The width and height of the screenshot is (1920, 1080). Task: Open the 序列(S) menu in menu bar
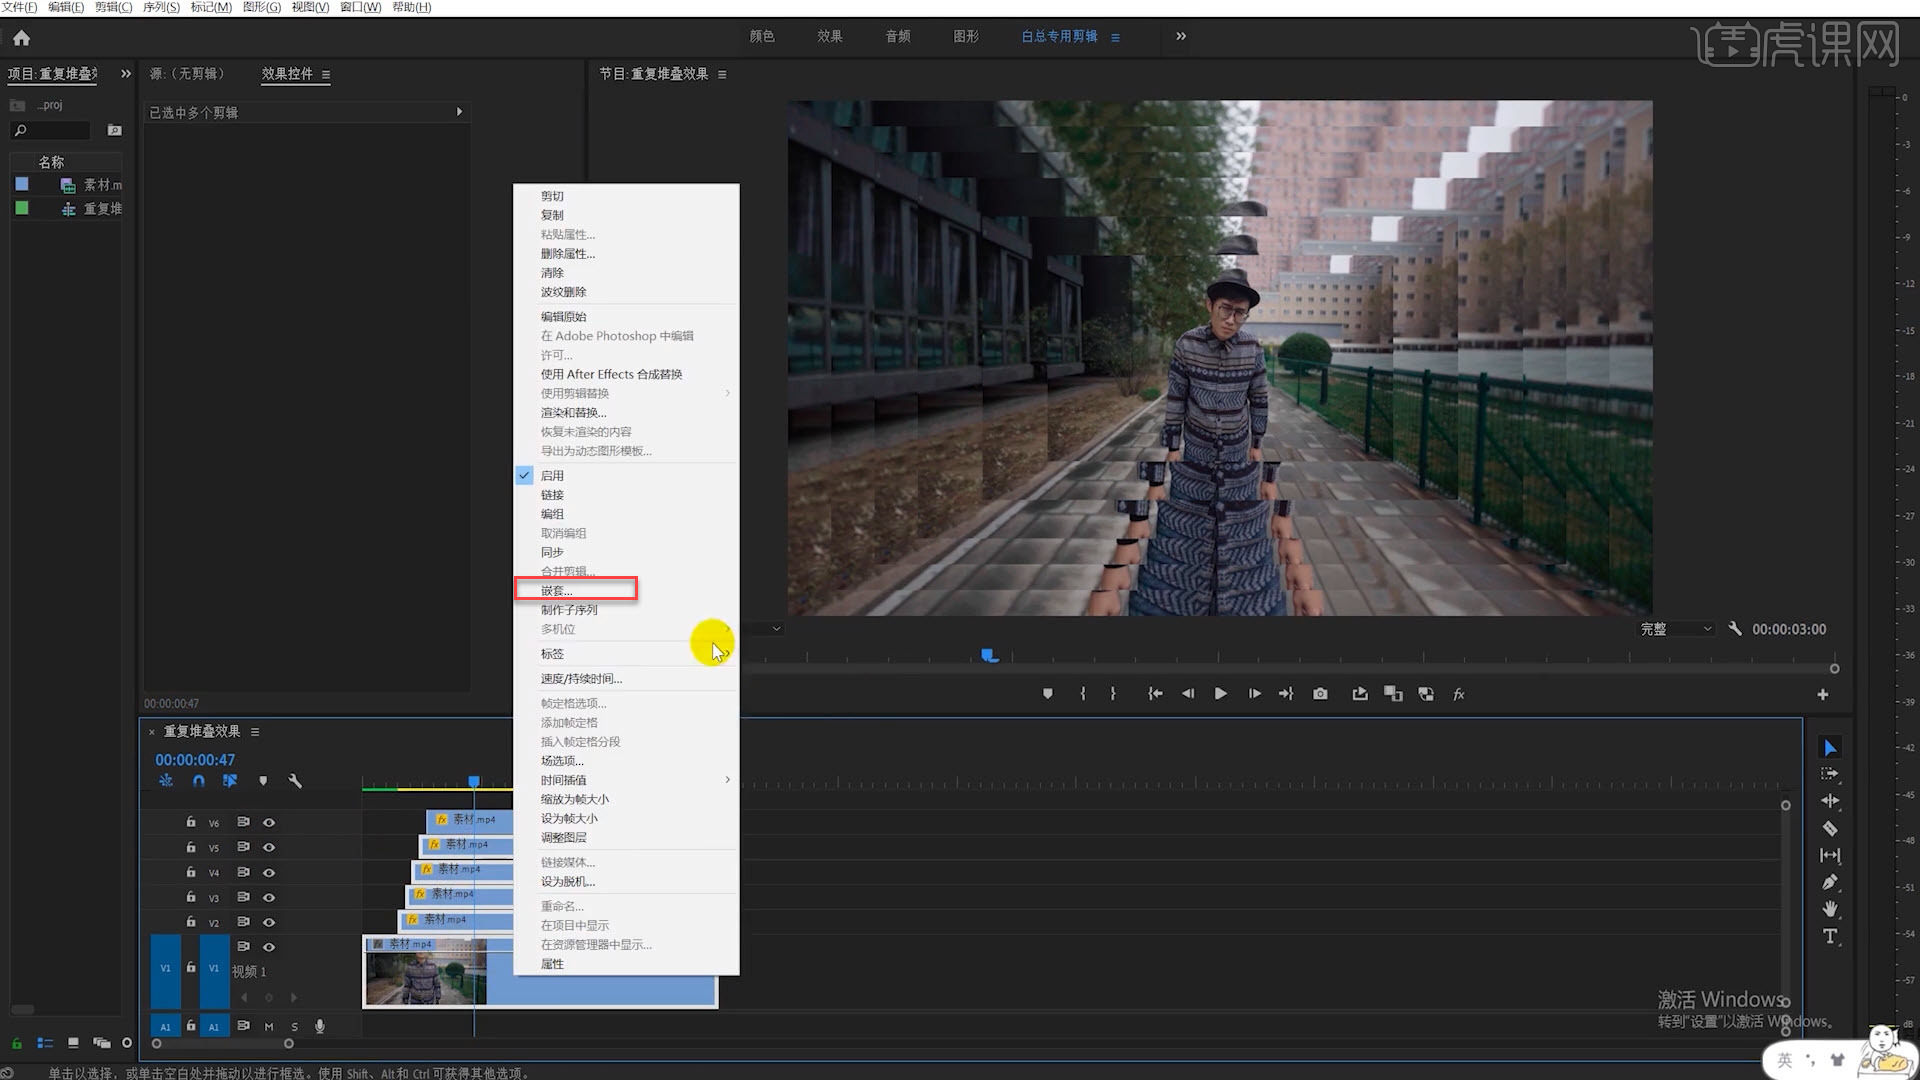pos(161,7)
